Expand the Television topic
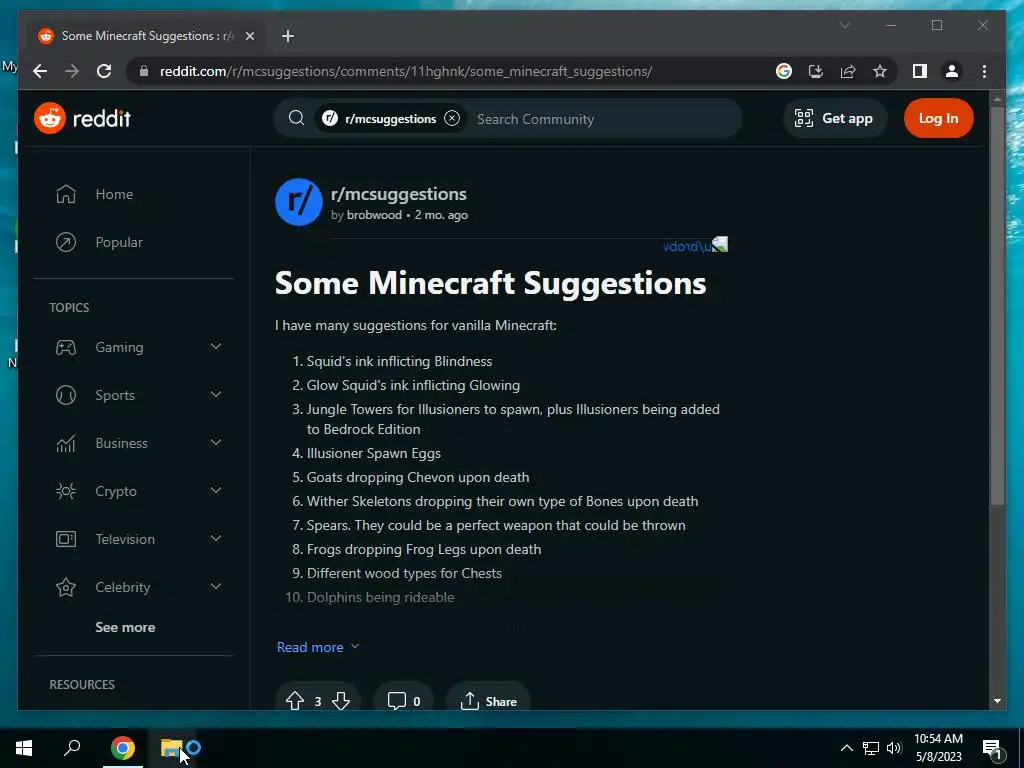This screenshot has height=768, width=1024. tap(216, 539)
